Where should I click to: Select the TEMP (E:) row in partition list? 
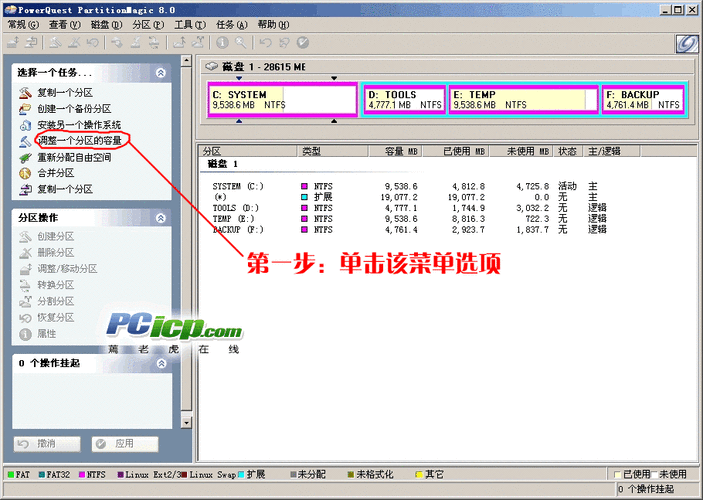pos(409,218)
